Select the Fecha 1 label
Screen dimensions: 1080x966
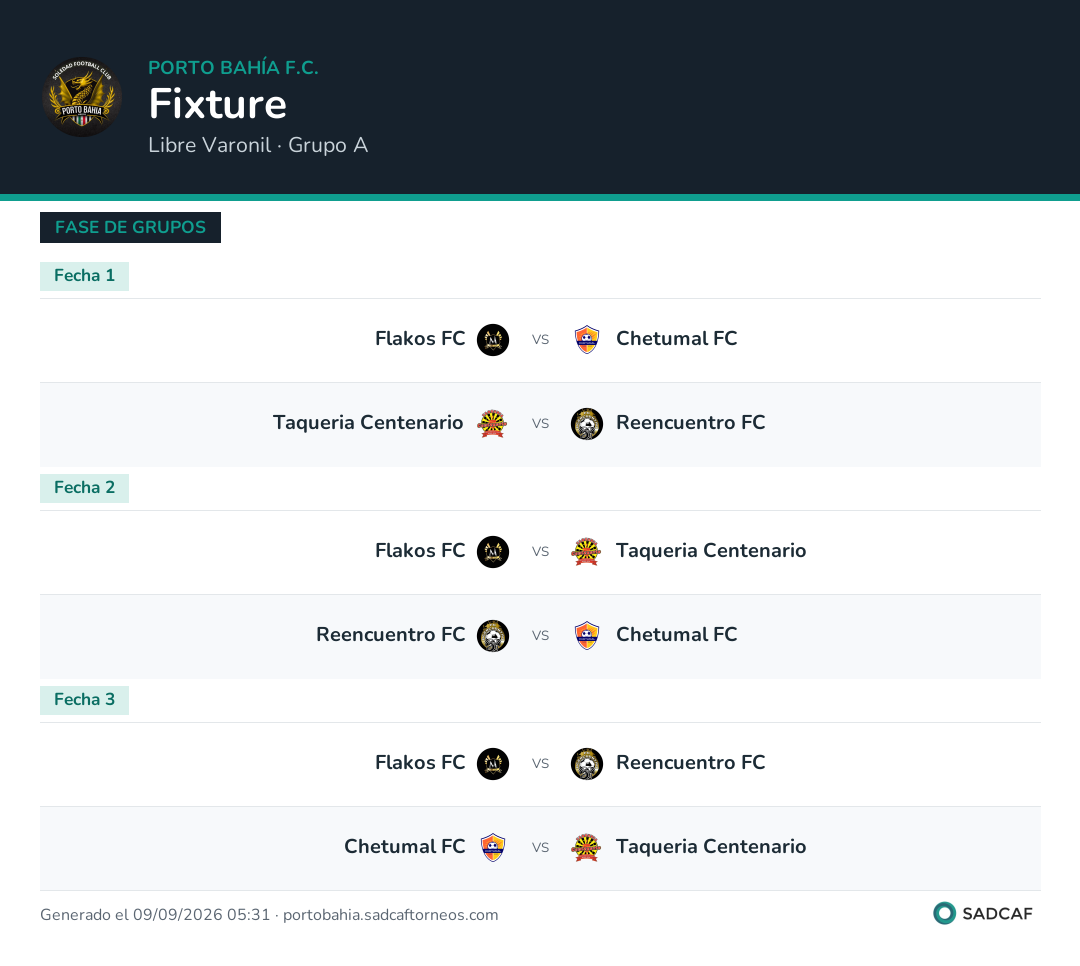[84, 276]
